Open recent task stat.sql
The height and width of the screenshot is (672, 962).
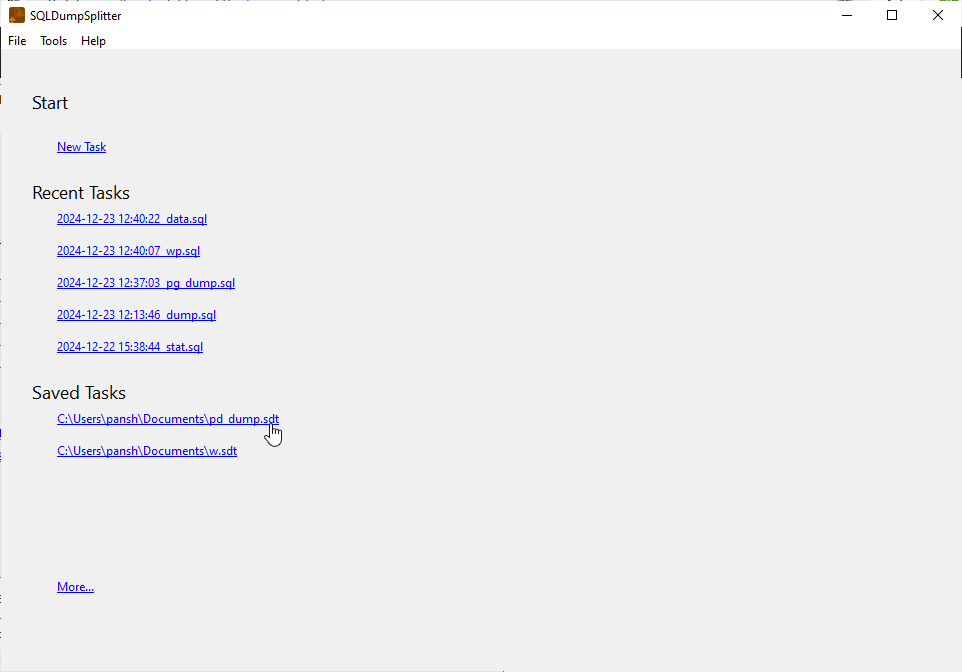(130, 347)
